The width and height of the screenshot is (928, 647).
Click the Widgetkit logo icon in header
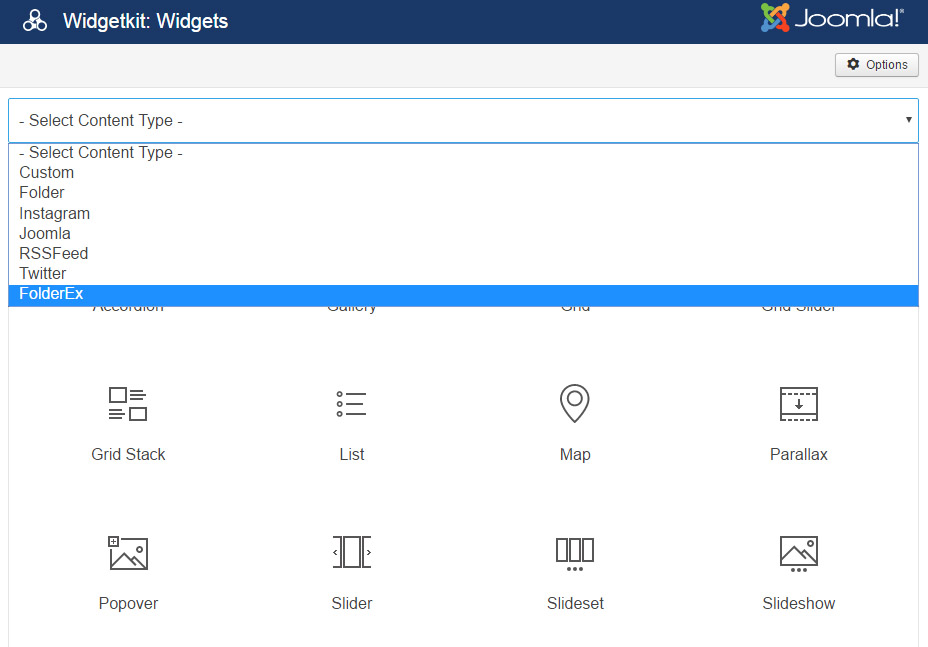pos(35,21)
